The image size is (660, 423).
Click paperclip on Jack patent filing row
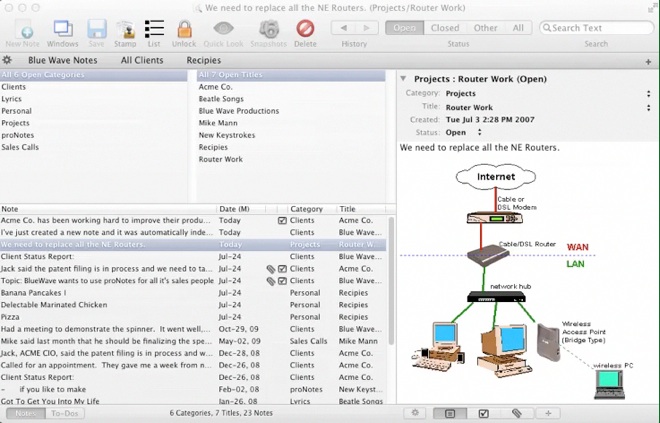point(271,269)
